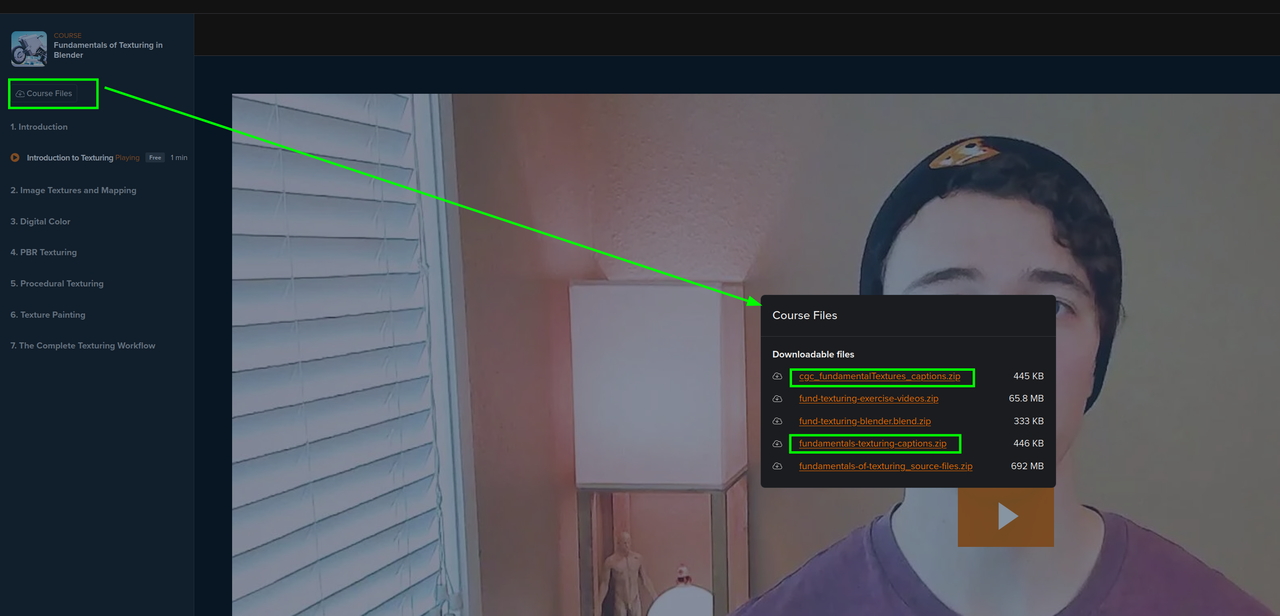Screen dimensions: 1280x616
Task: Expand the 1. Introduction chapter
Action: tap(39, 127)
